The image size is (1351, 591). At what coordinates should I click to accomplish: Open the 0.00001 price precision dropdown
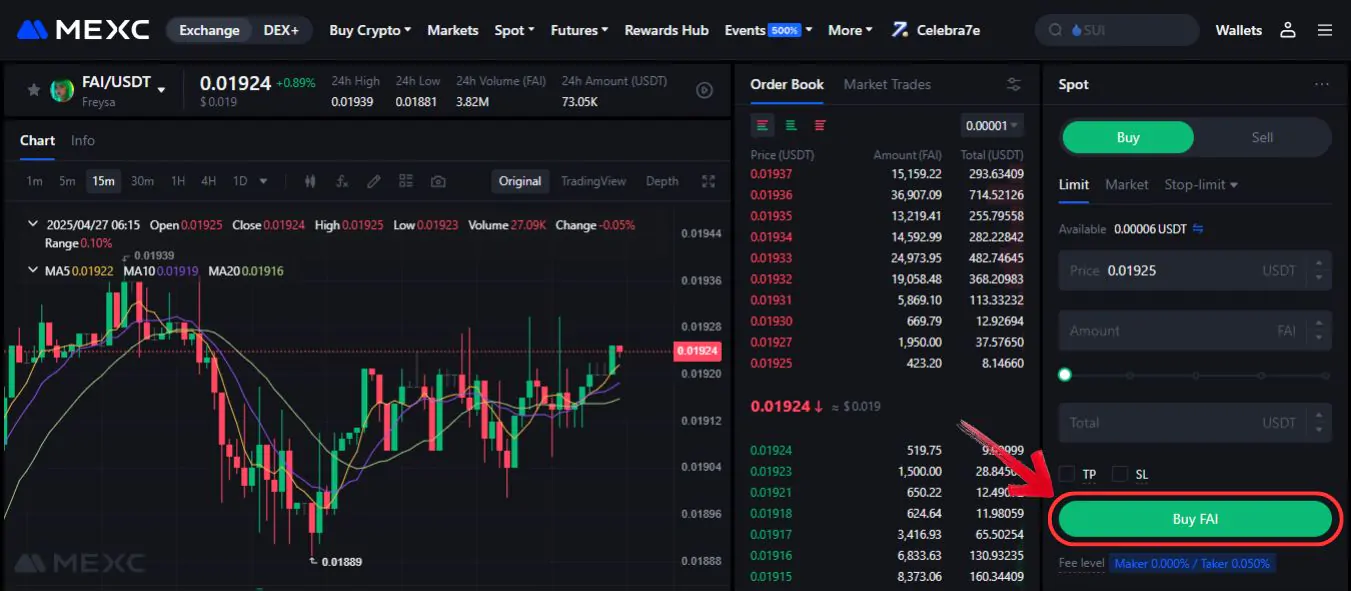992,126
